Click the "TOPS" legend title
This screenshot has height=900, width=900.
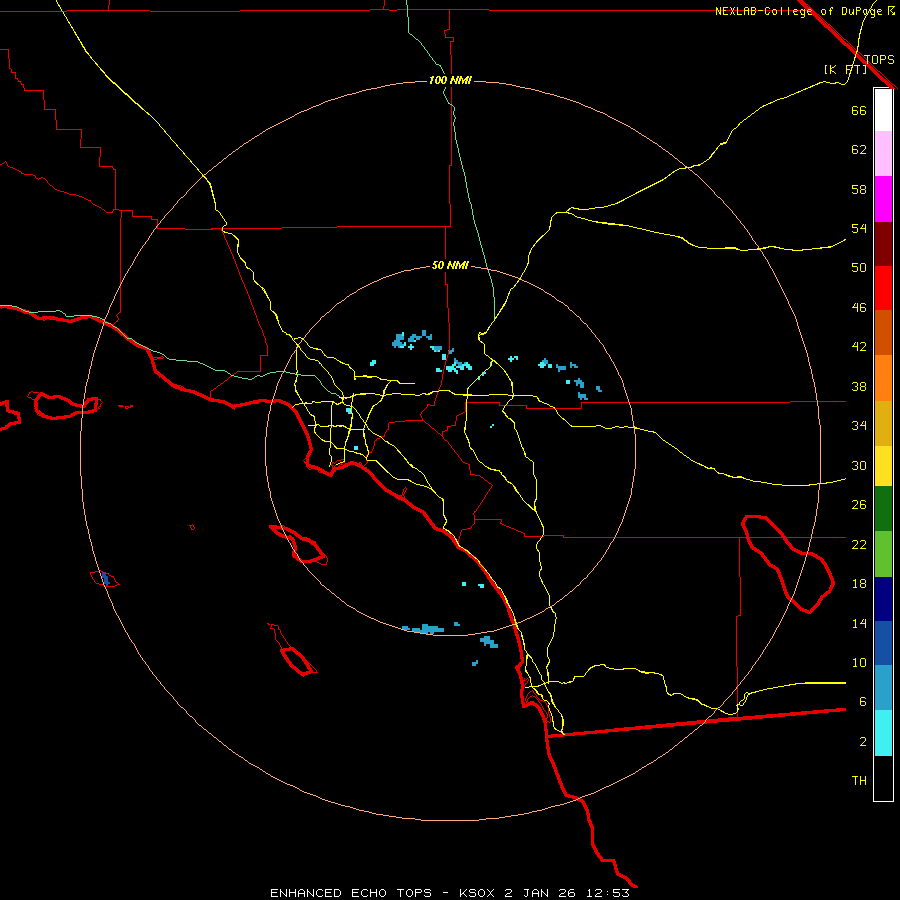point(879,59)
